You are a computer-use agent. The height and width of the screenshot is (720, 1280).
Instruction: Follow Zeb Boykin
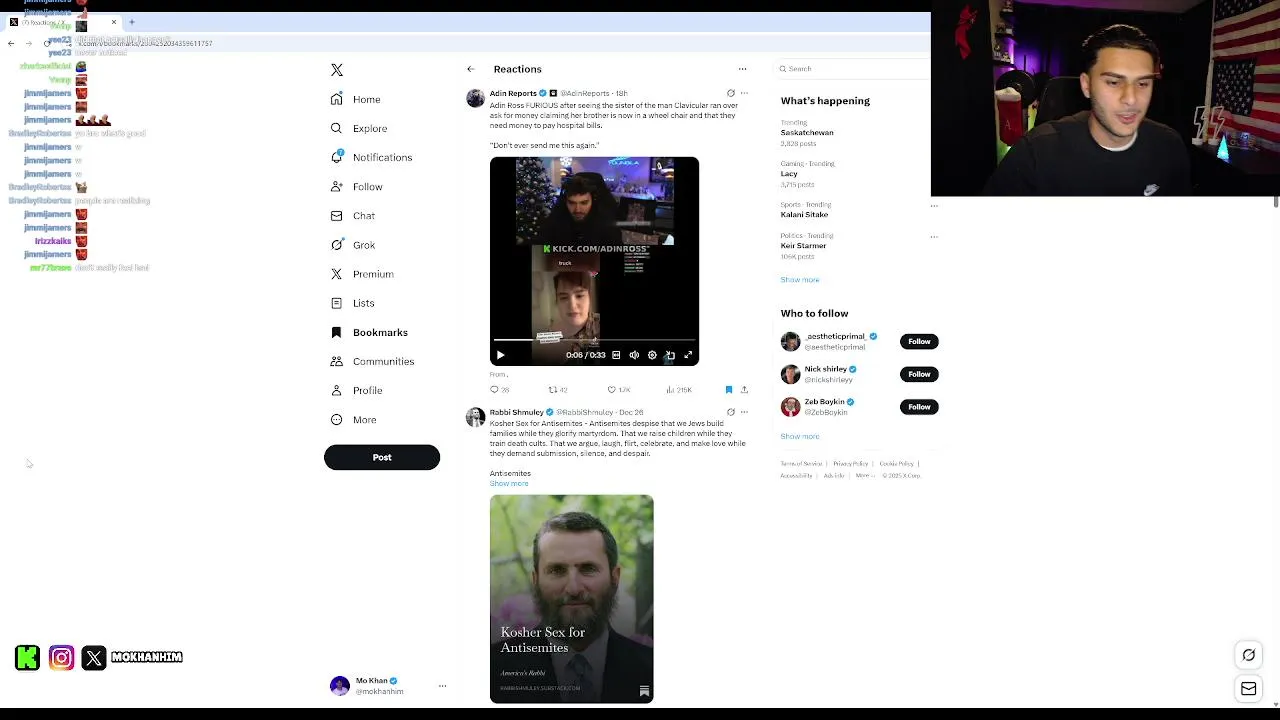pos(919,407)
